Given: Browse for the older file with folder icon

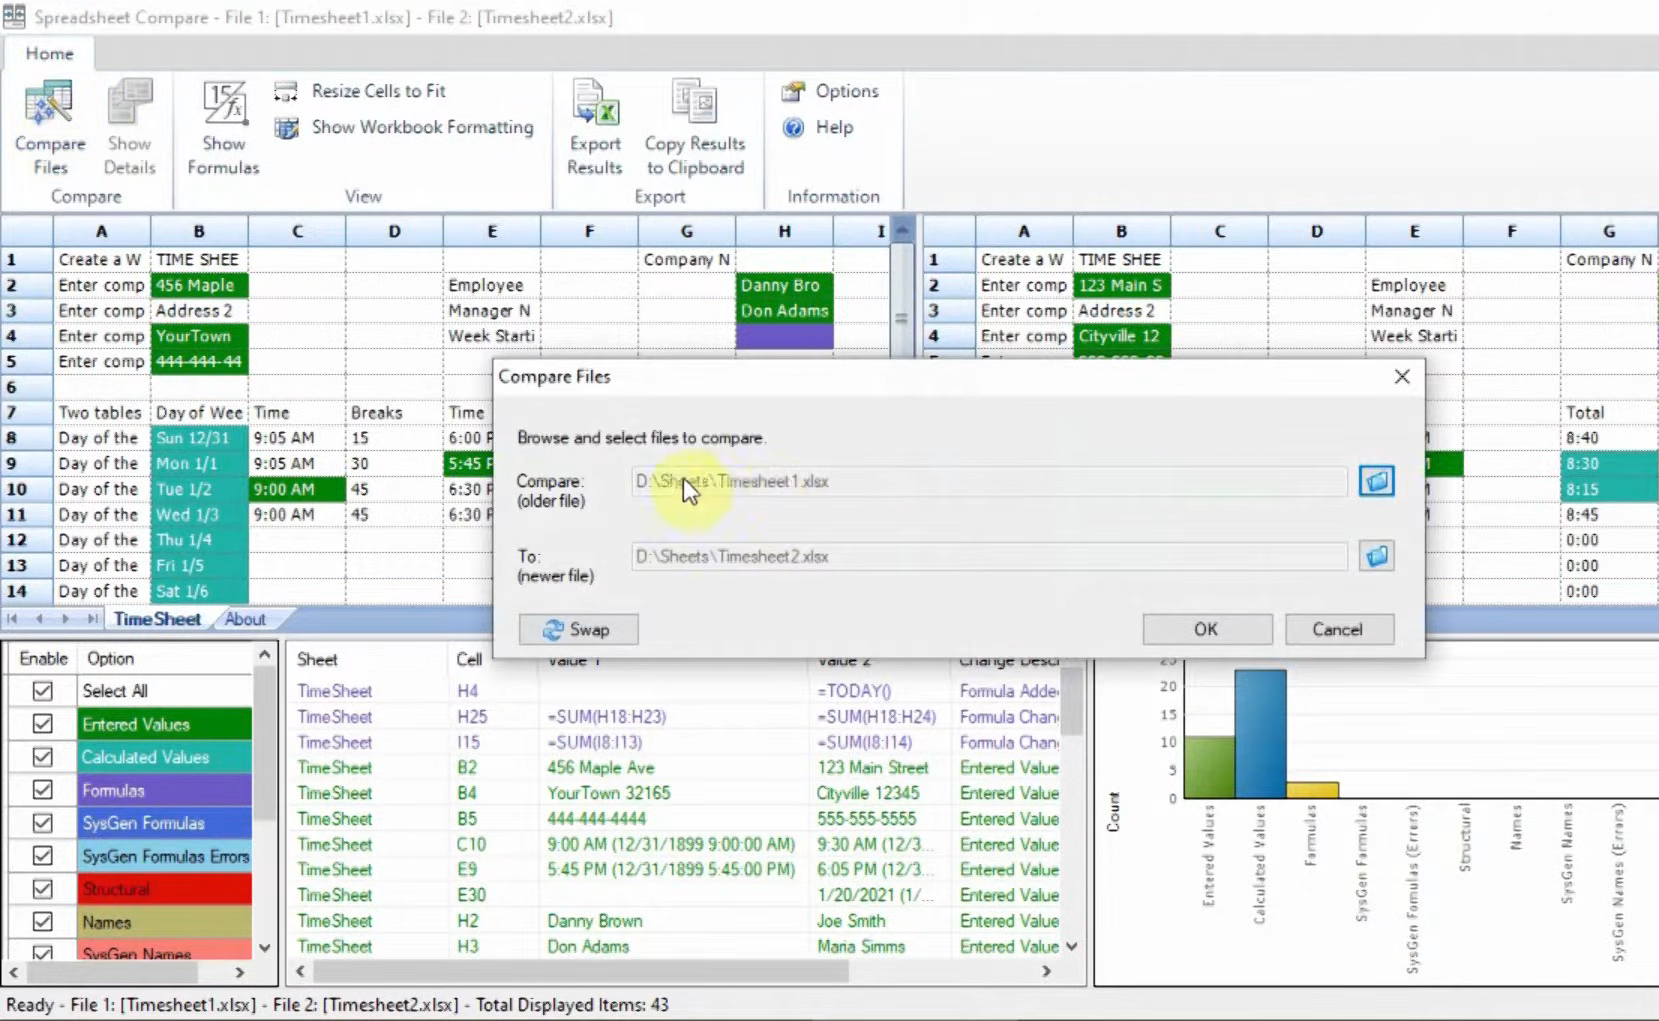Looking at the screenshot, I should point(1376,481).
